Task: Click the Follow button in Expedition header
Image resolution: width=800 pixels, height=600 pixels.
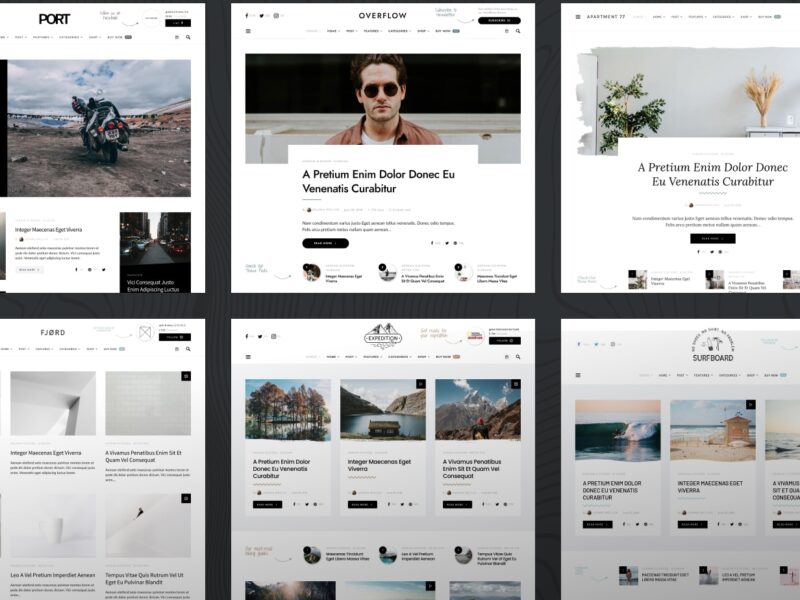Action: (x=505, y=340)
